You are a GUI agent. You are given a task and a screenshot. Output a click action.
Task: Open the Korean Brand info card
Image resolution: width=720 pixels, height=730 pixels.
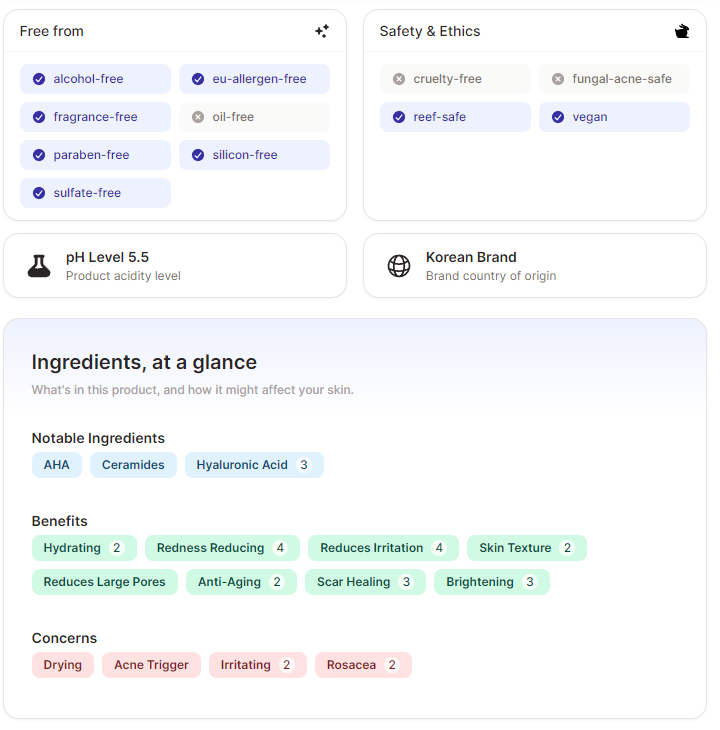pos(535,266)
